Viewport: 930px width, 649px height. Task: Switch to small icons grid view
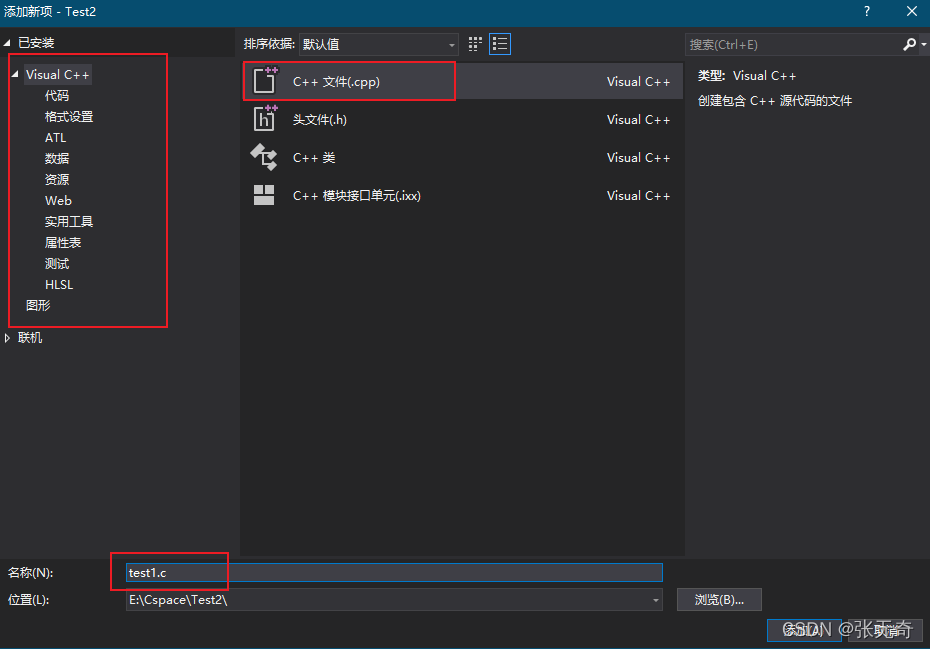tap(475, 44)
